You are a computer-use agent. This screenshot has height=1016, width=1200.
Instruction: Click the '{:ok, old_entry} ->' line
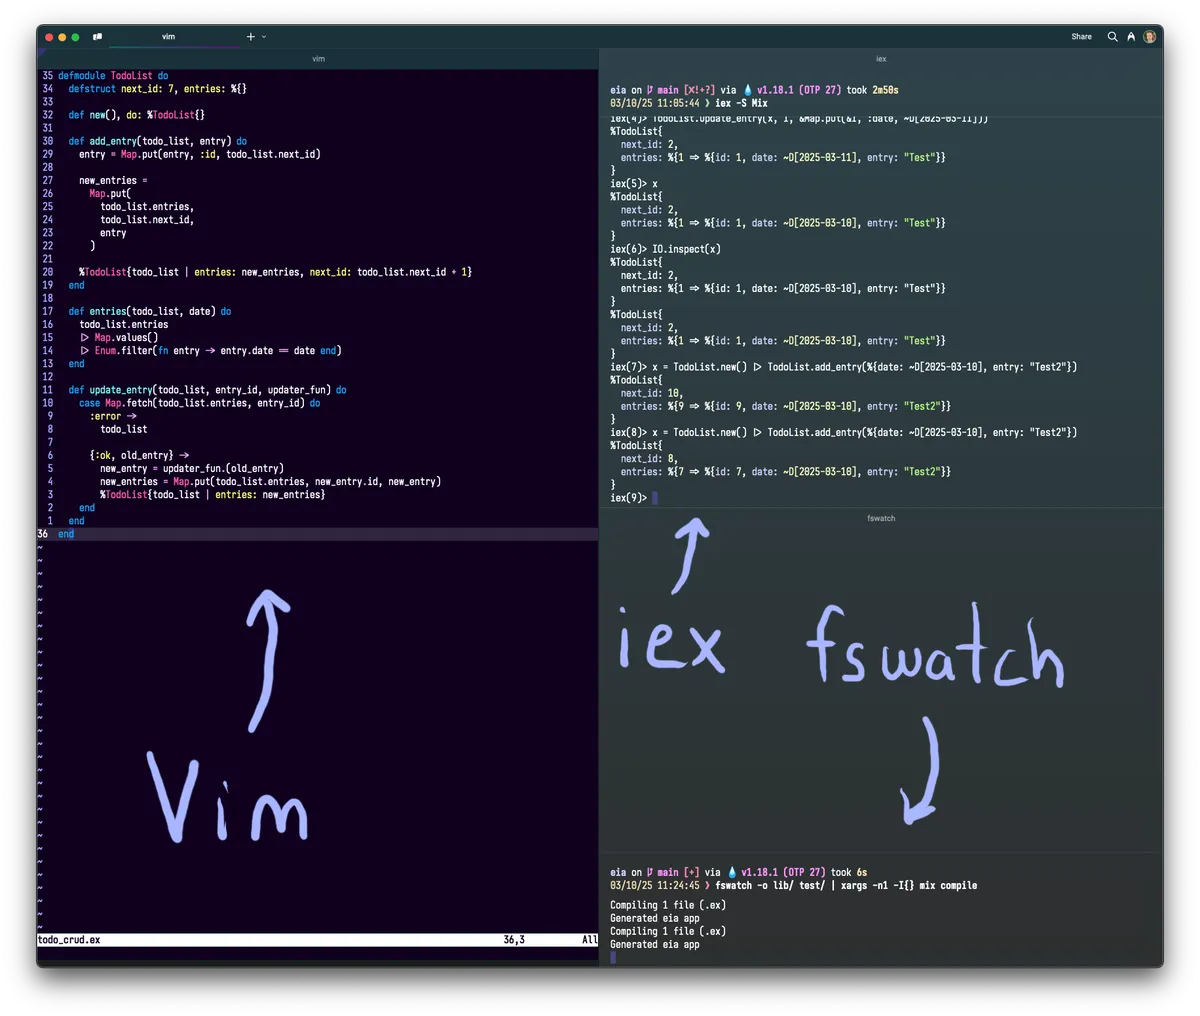tap(139, 455)
